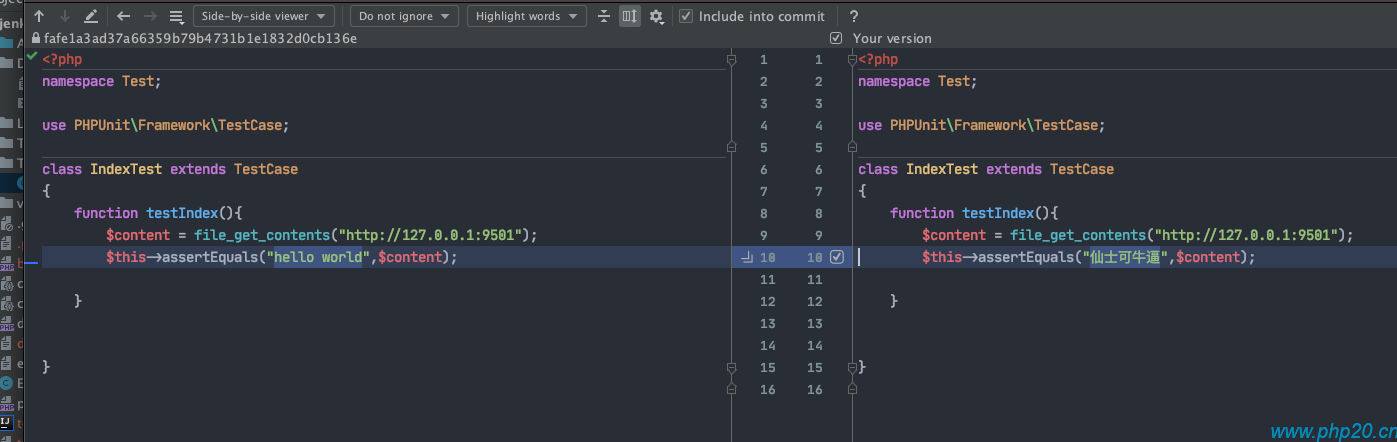
Task: Click 'class IndexTest extends TestCase' in right pane
Action: [x=986, y=169]
